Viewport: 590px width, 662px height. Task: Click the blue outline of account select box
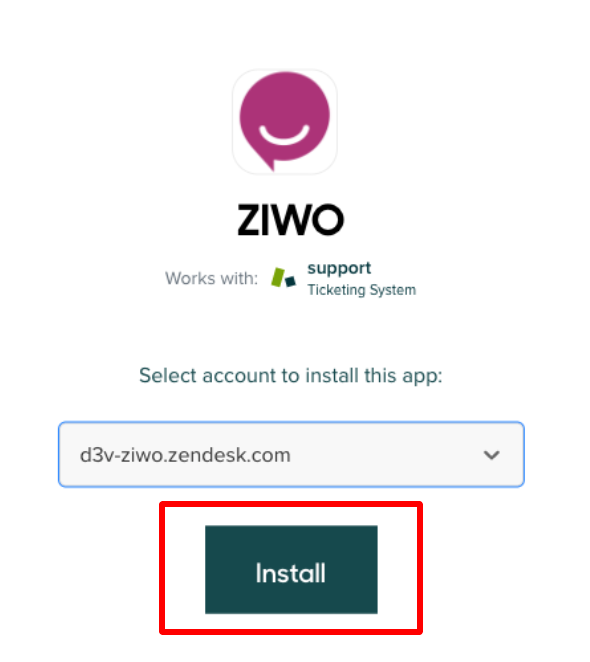coord(291,423)
